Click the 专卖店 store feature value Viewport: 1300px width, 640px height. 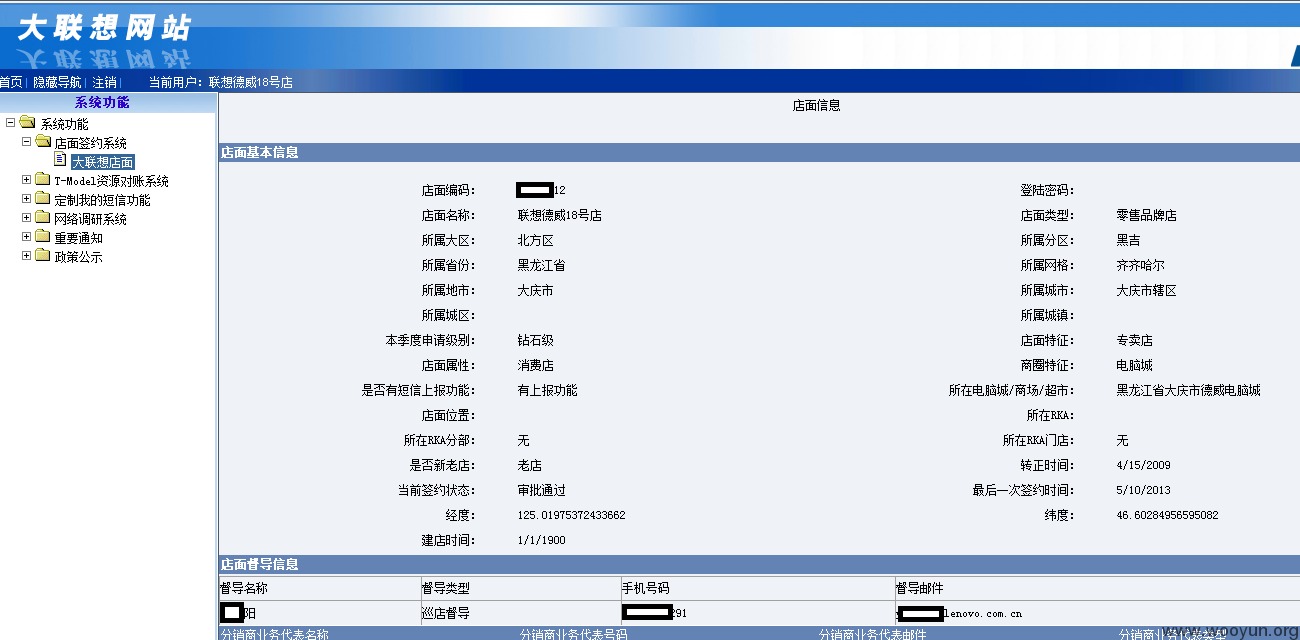(1134, 340)
